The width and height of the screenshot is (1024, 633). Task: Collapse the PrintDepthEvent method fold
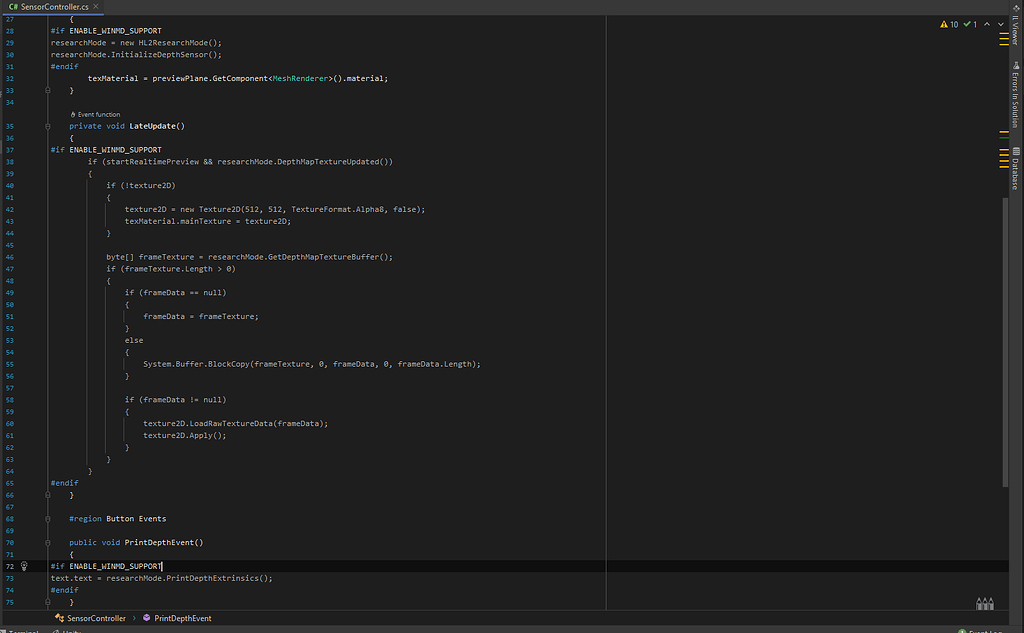46,542
